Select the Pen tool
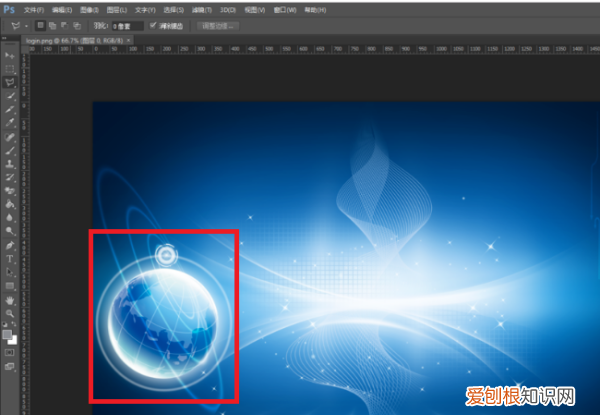This screenshot has width=600, height=415. click(x=10, y=246)
